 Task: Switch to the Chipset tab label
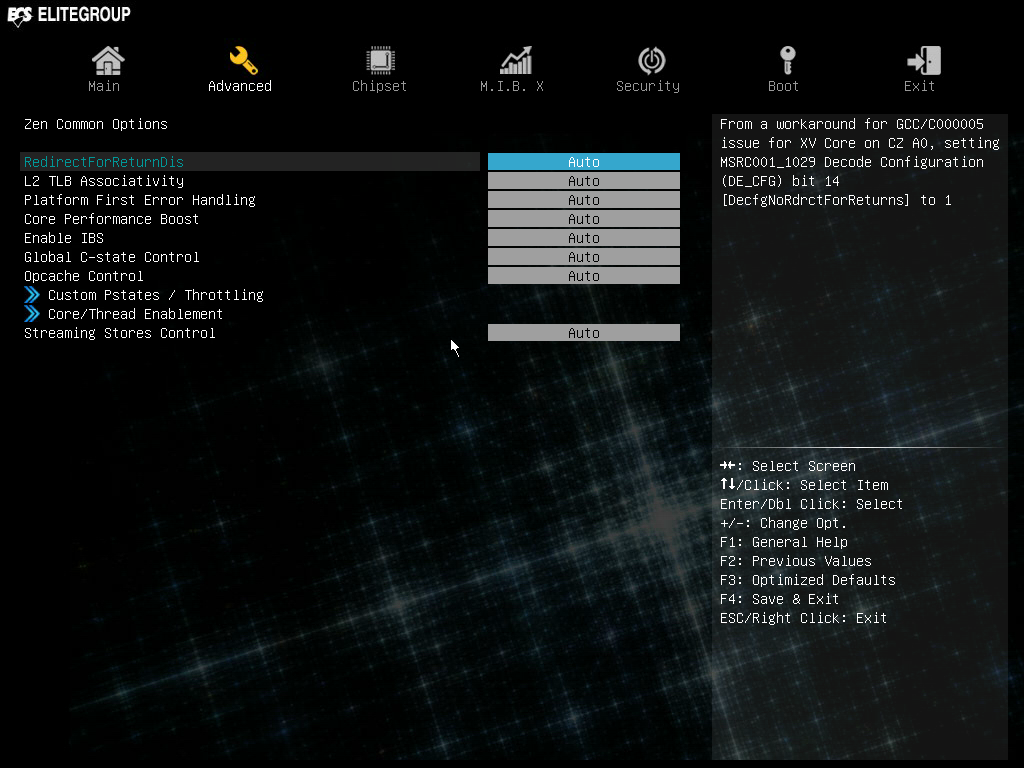379,86
